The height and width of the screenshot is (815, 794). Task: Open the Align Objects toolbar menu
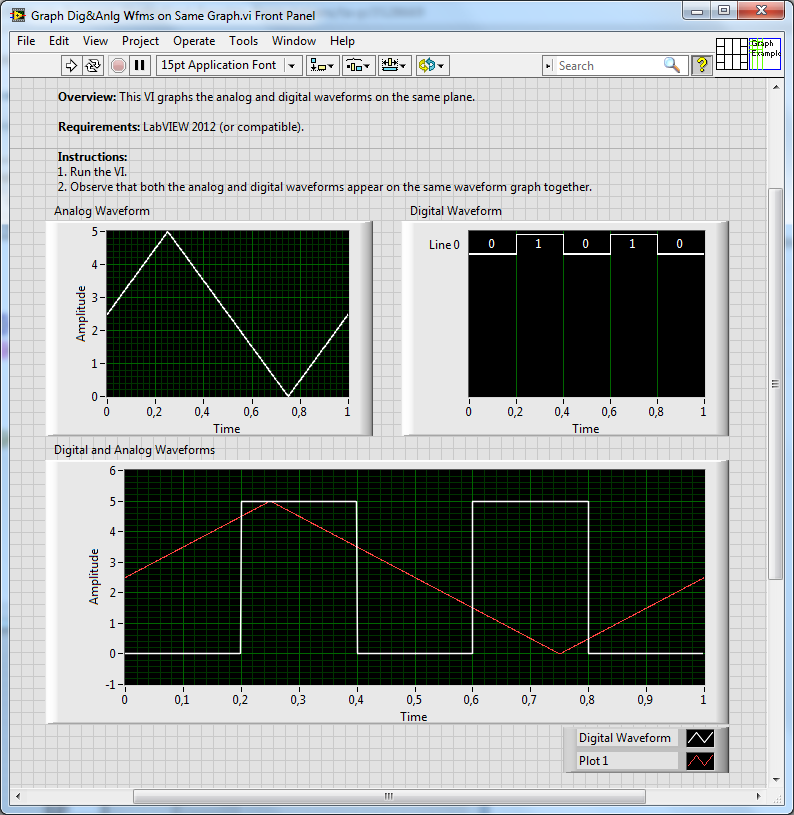point(323,65)
